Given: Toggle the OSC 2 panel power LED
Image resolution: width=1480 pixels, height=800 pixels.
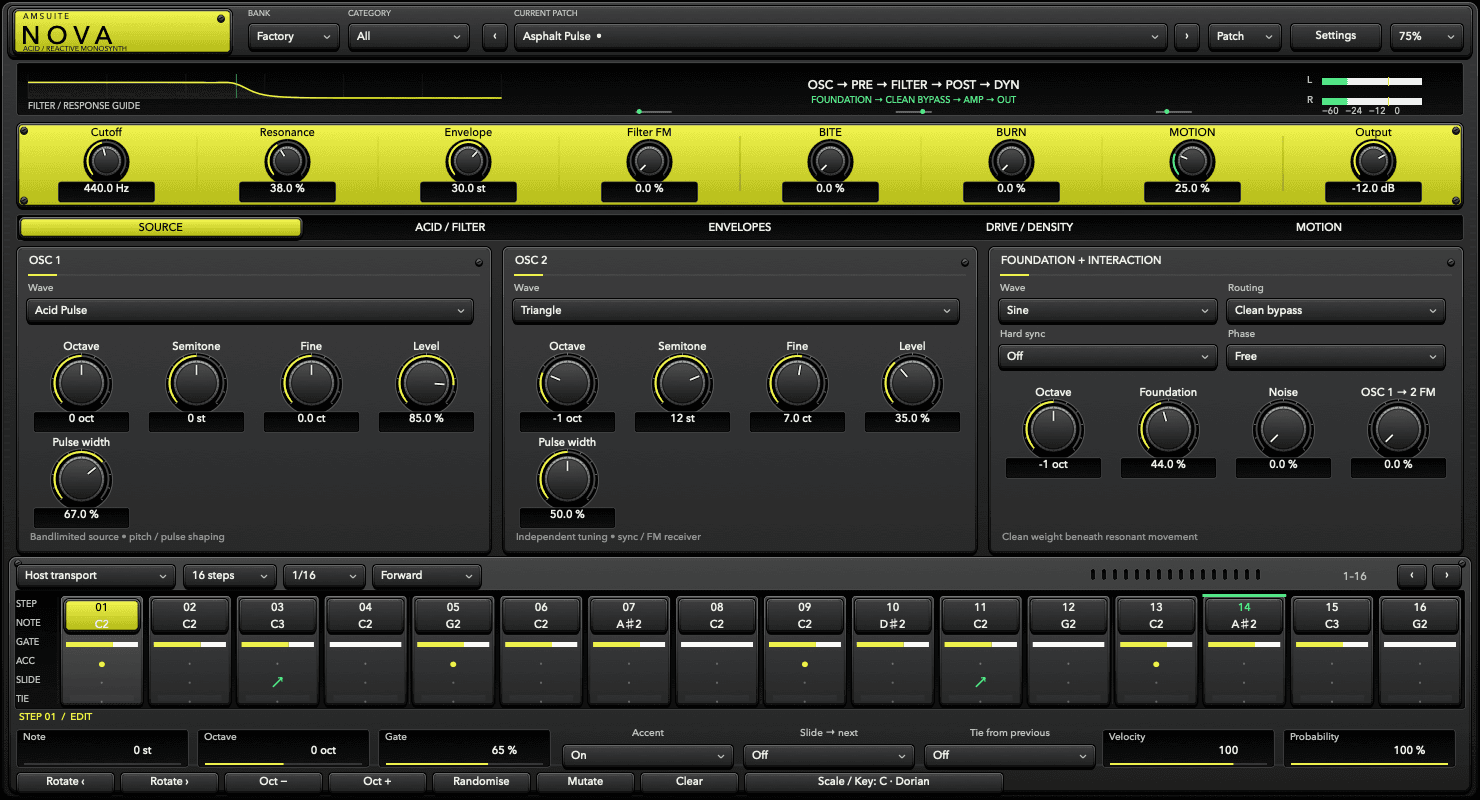Looking at the screenshot, I should 964,263.
